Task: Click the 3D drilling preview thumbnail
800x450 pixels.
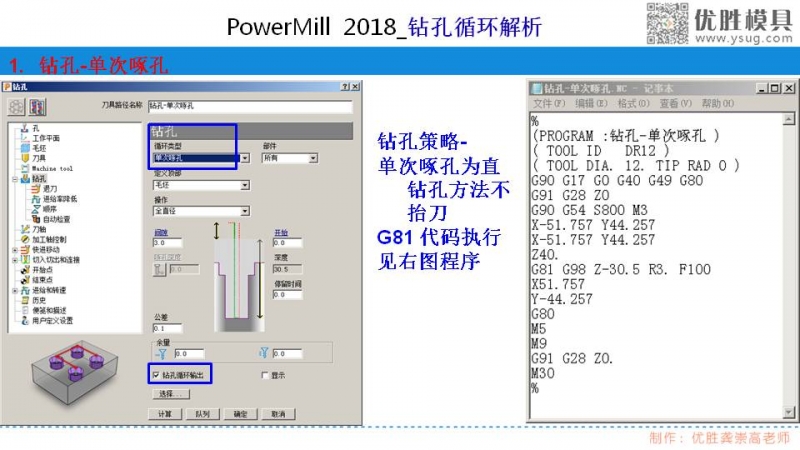Action: tap(75, 373)
